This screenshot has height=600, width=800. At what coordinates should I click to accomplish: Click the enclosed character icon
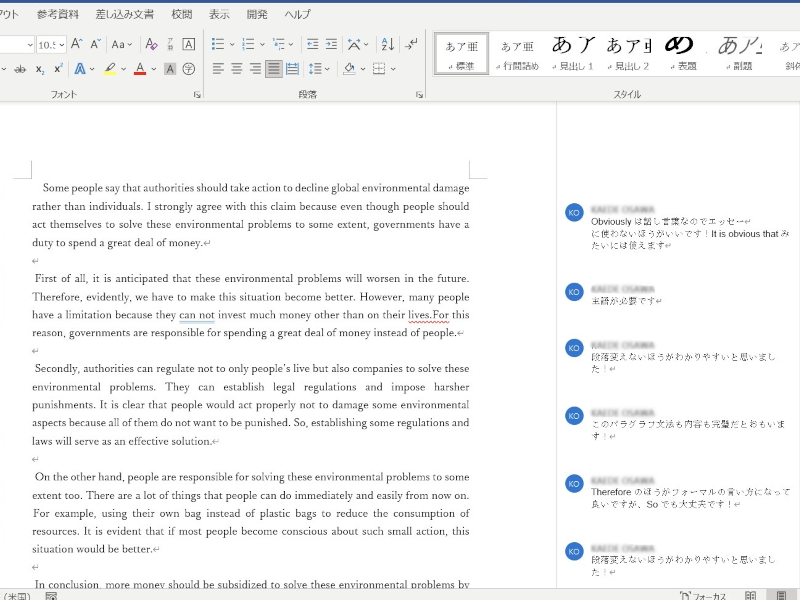click(x=189, y=69)
